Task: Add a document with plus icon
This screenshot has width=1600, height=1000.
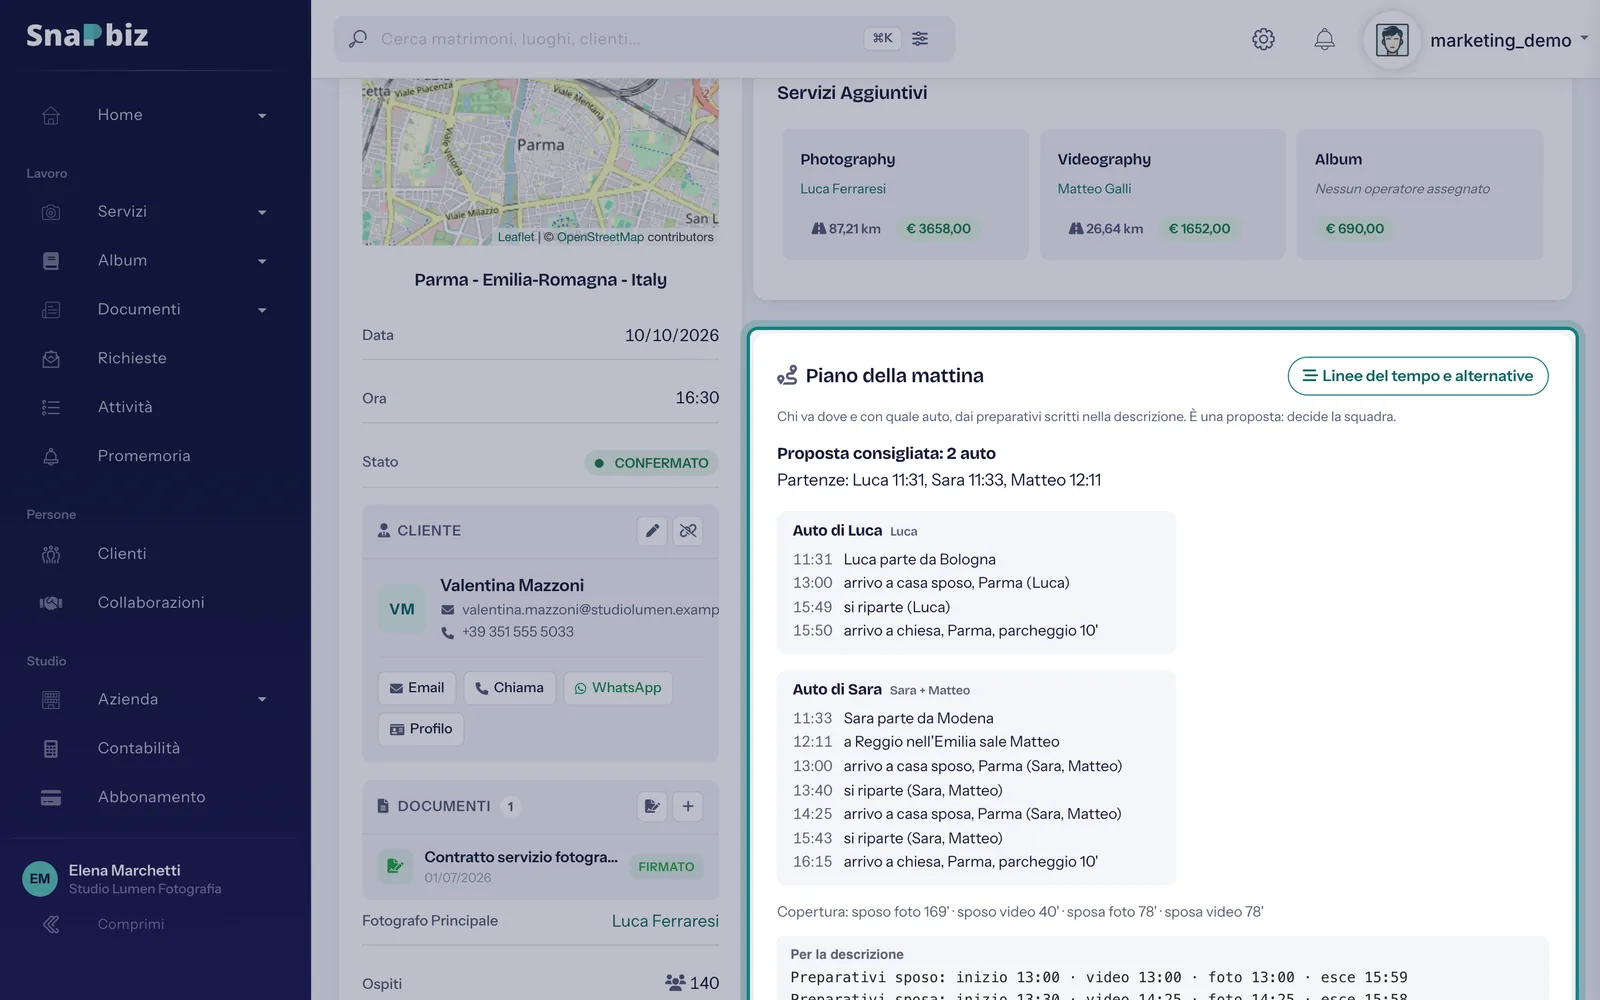Action: click(x=688, y=806)
